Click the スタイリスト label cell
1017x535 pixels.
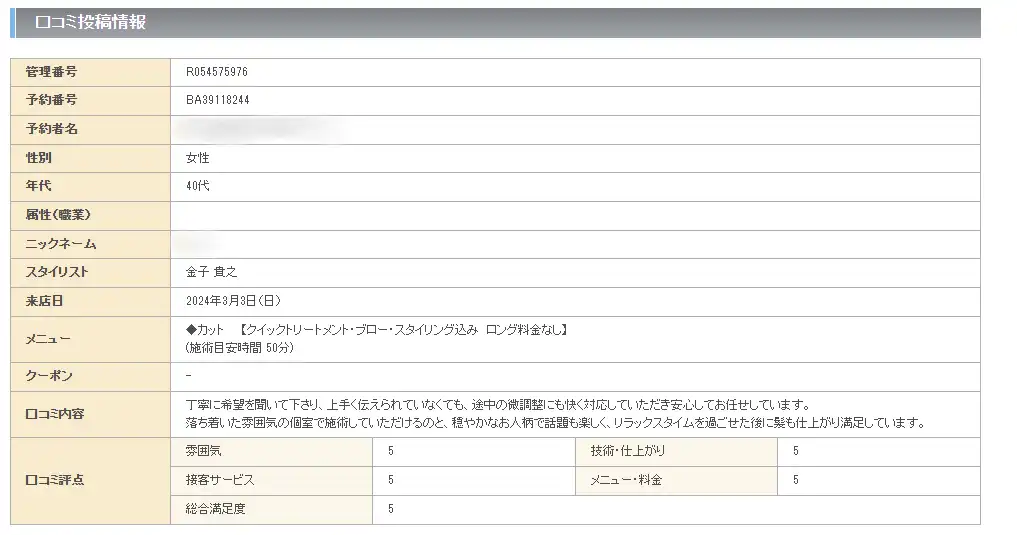[x=90, y=273]
